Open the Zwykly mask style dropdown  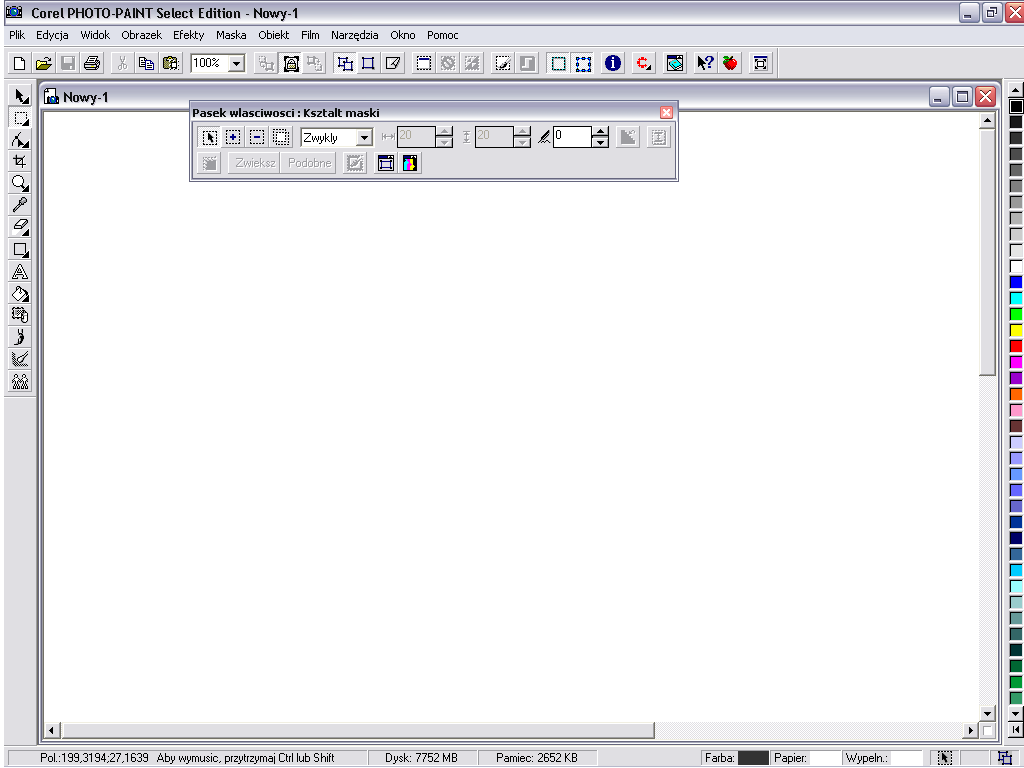pos(364,138)
